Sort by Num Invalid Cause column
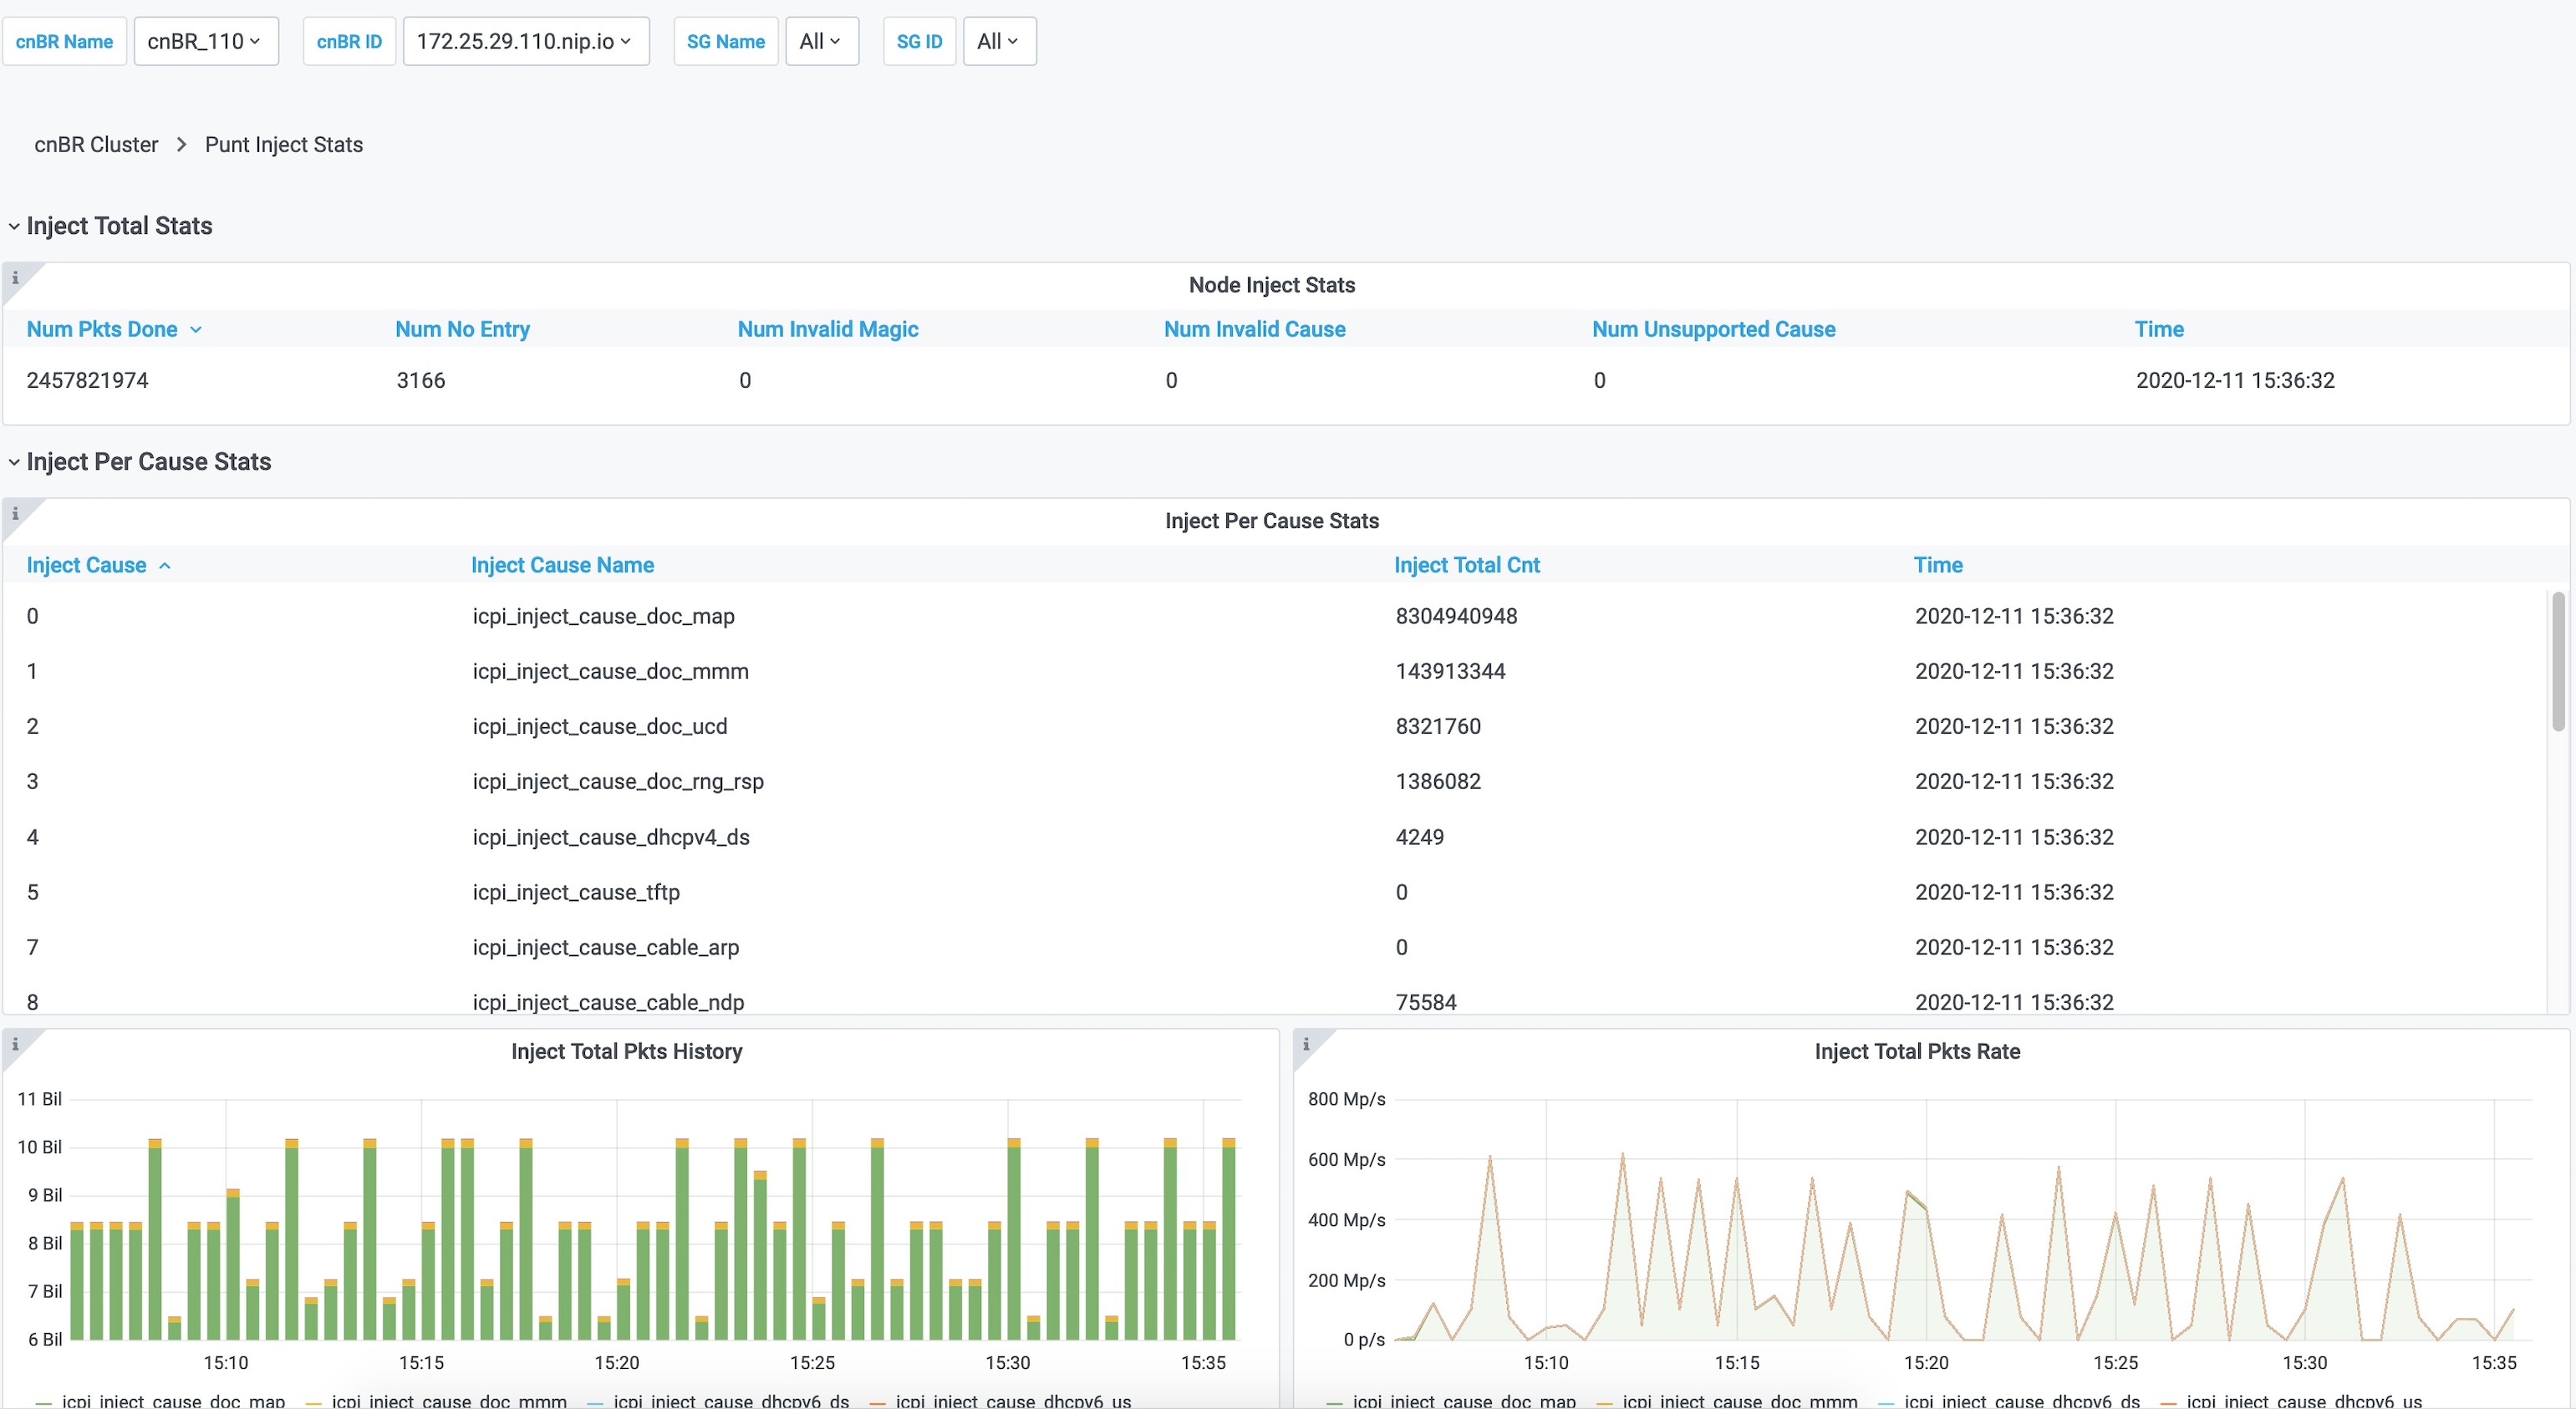Image resolution: width=2576 pixels, height=1409 pixels. point(1255,329)
